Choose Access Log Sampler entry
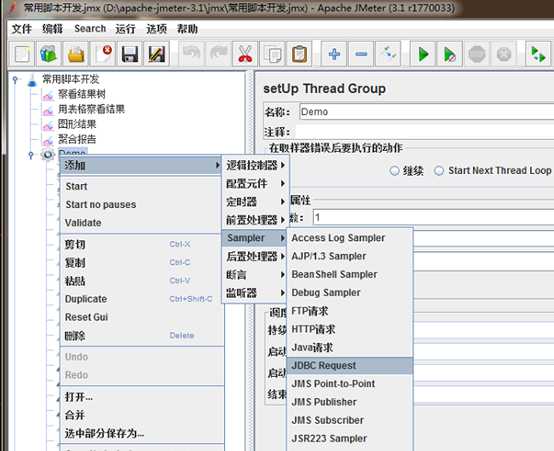This screenshot has height=451, width=554. [x=350, y=238]
